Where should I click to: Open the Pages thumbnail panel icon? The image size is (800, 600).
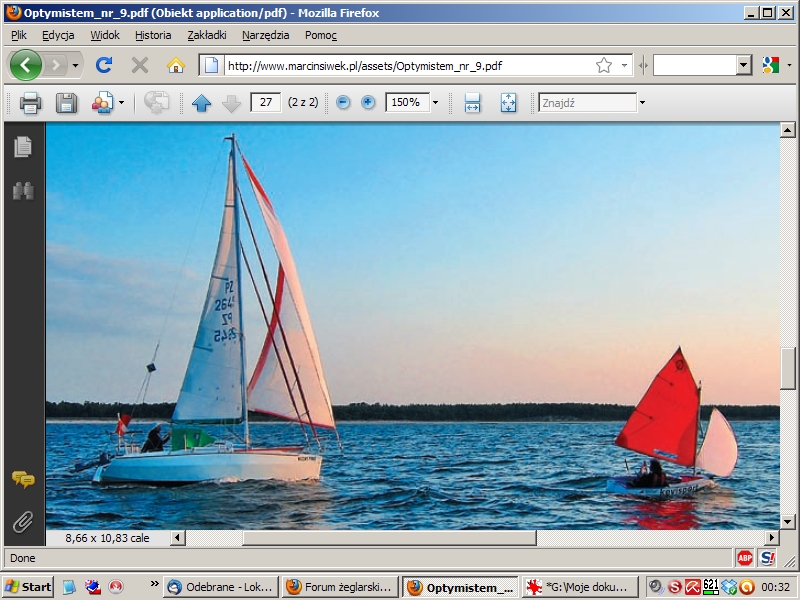22,147
